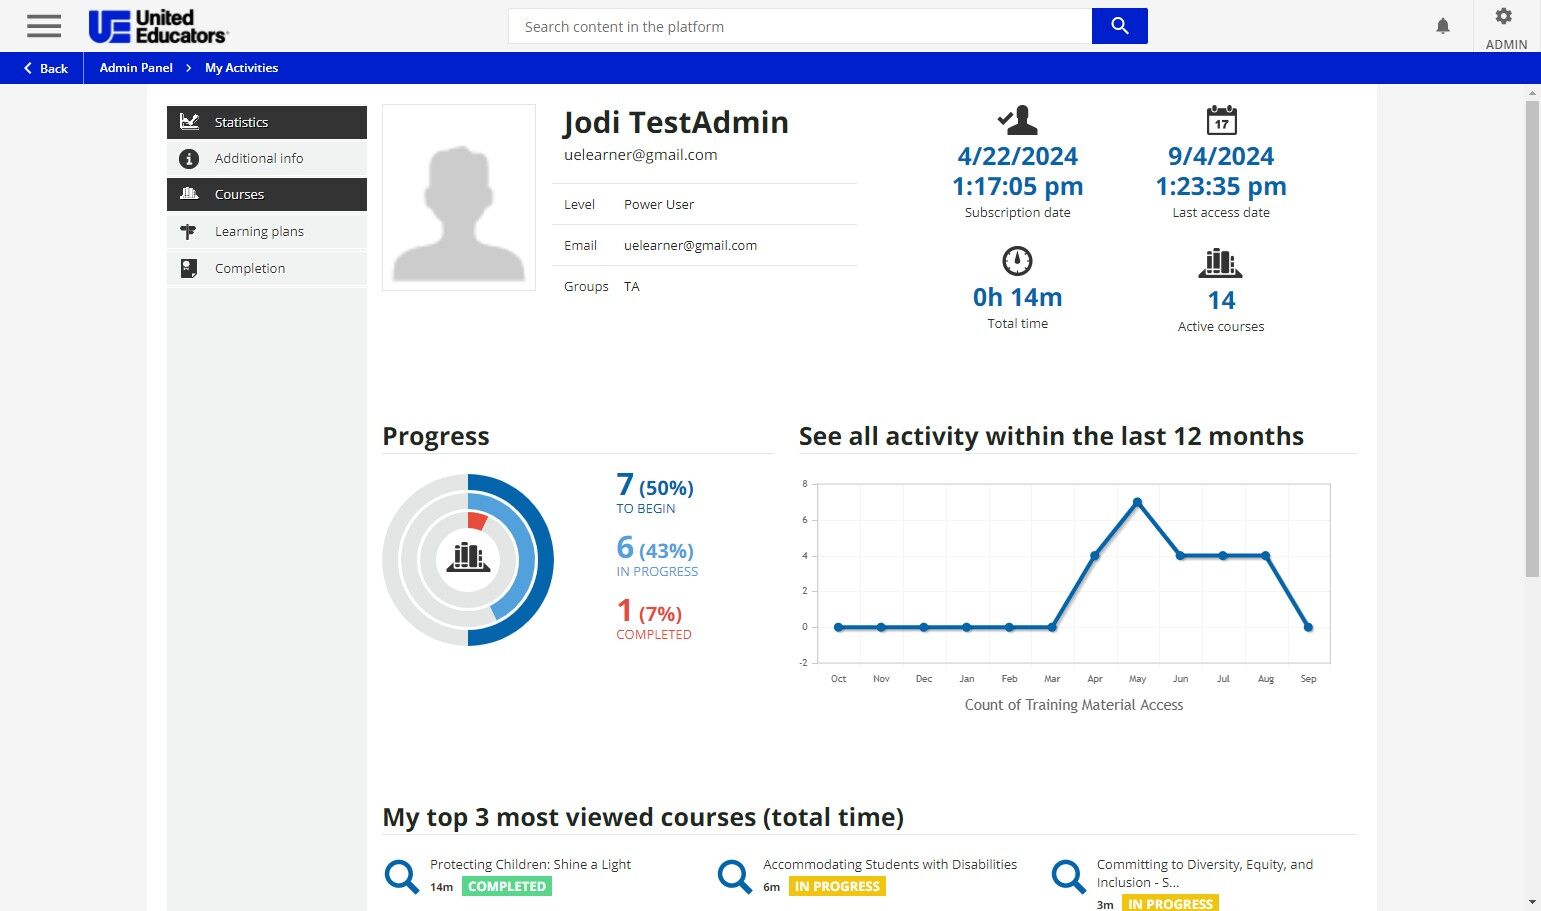This screenshot has width=1541, height=911.
Task: Click IN PROGRESS badge on Committing to Diversity
Action: (1170, 904)
